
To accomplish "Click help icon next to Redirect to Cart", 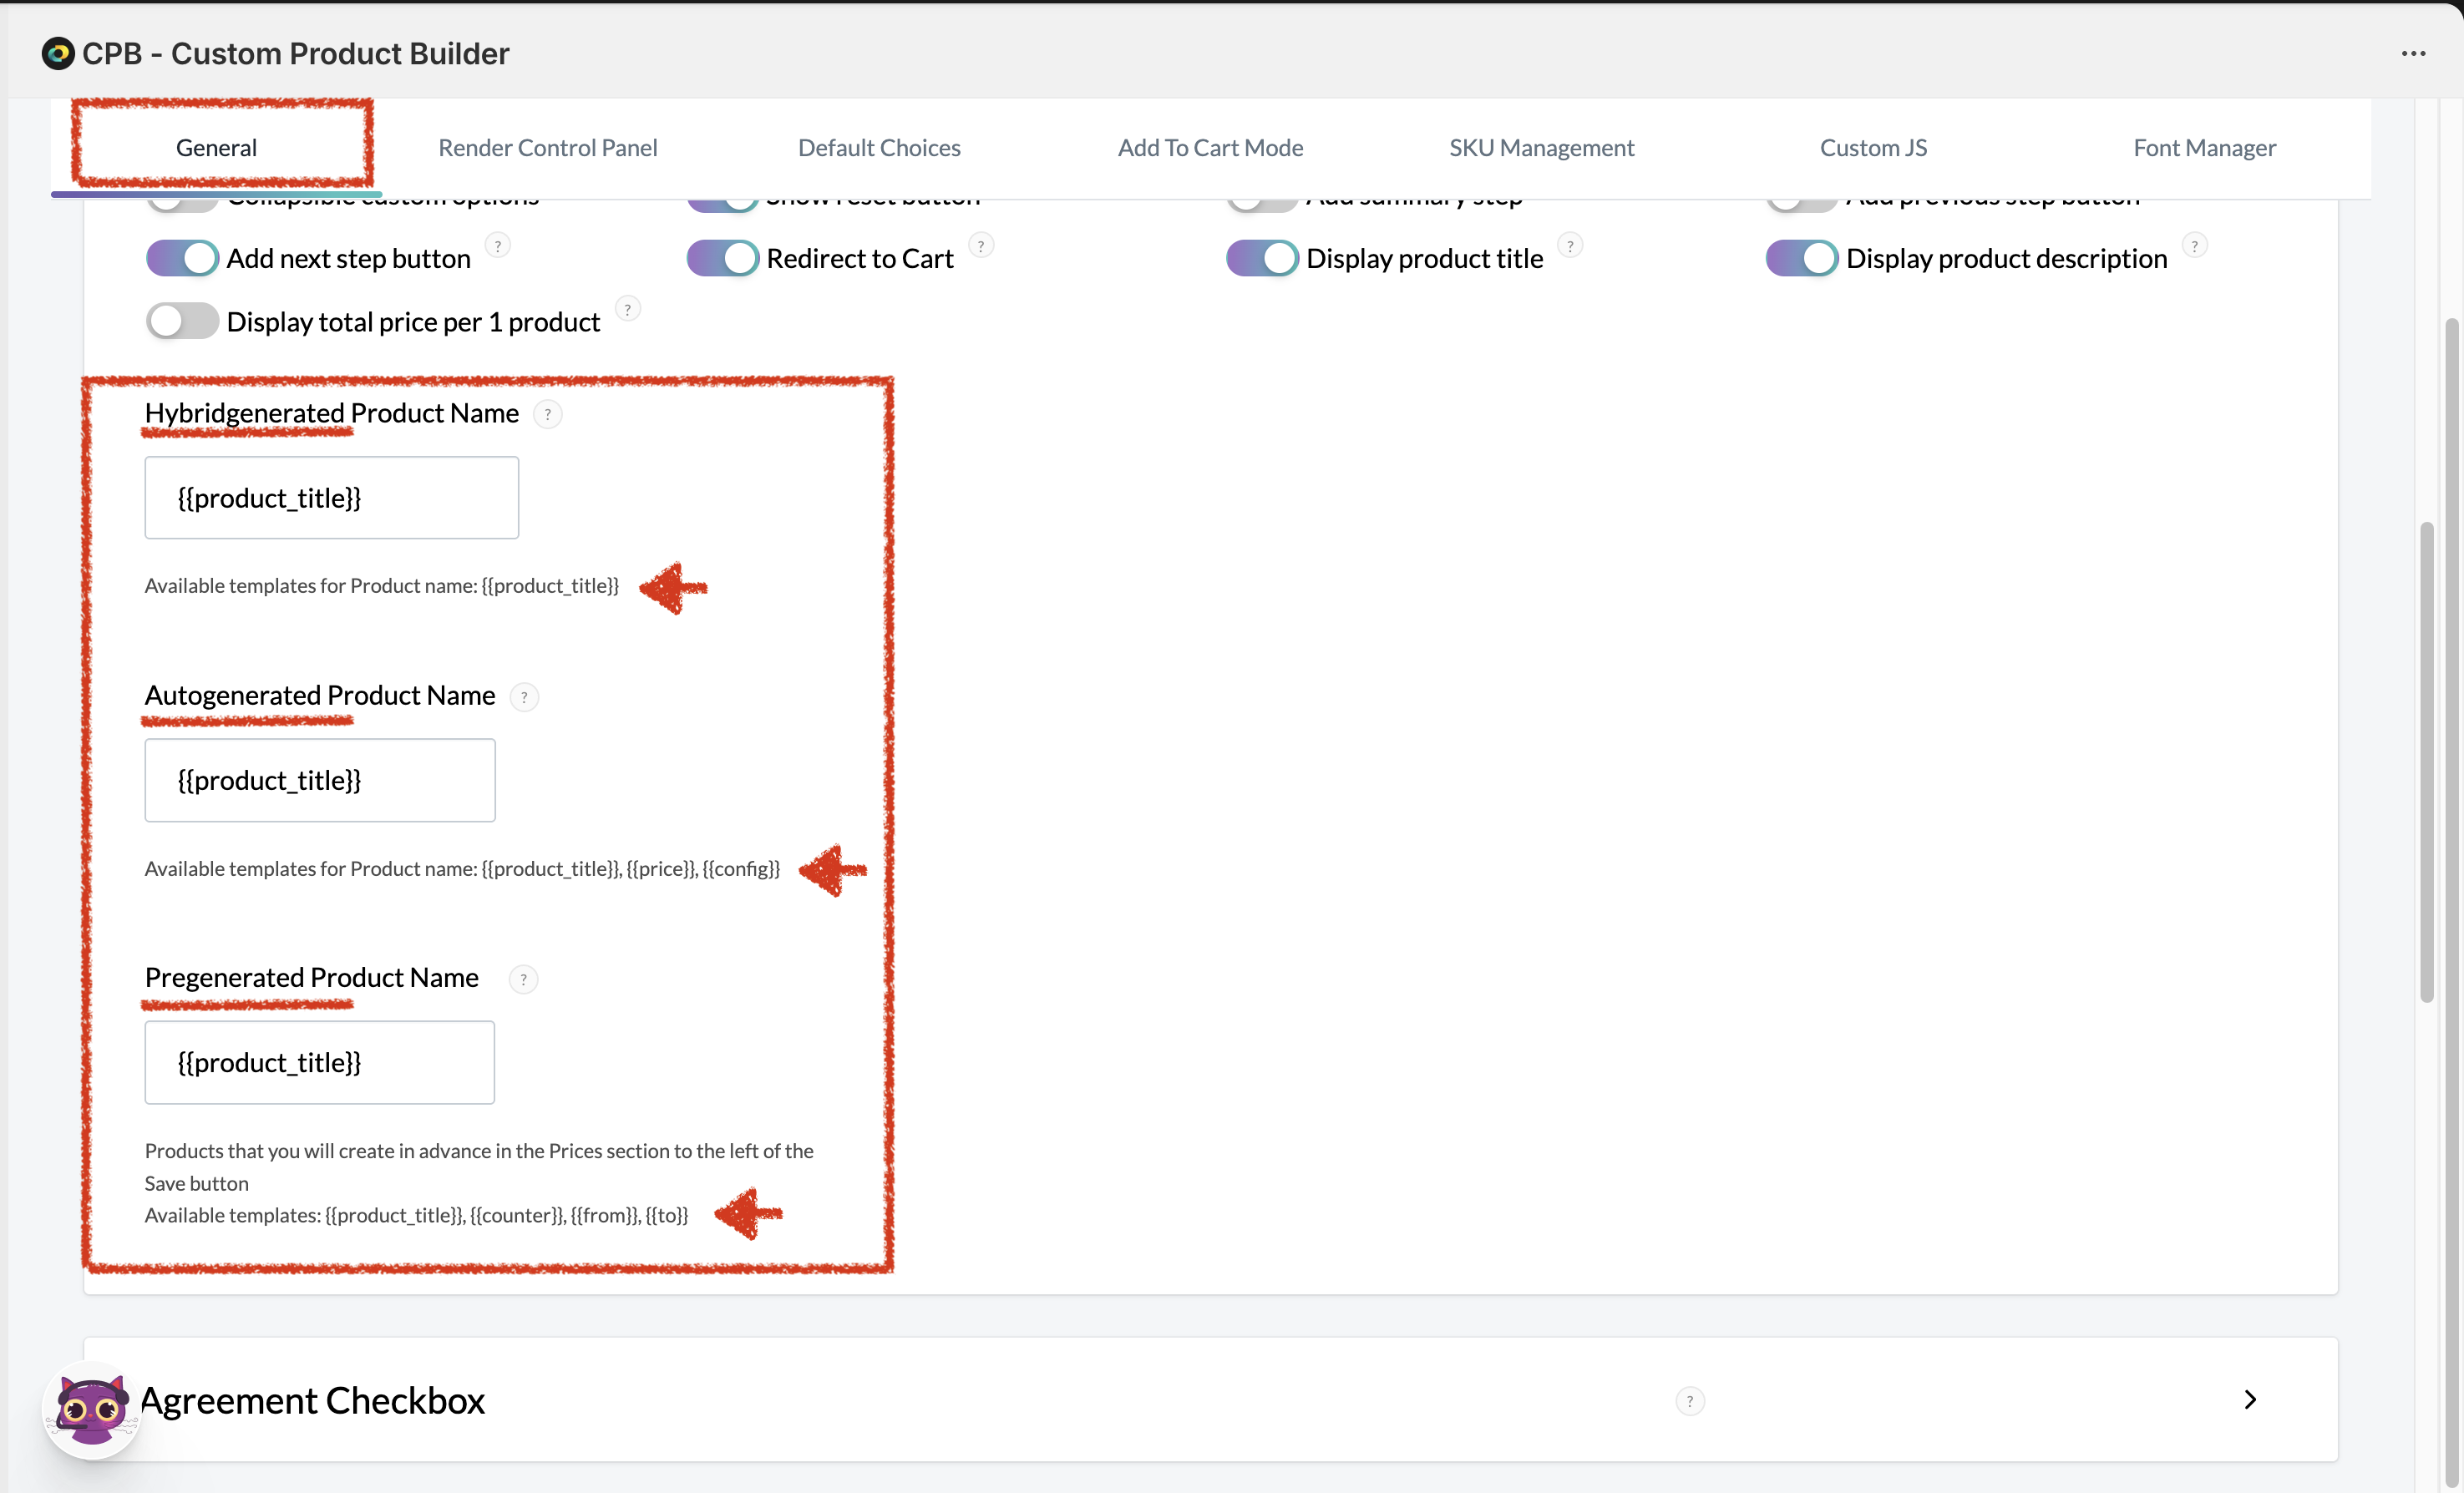I will click(981, 246).
